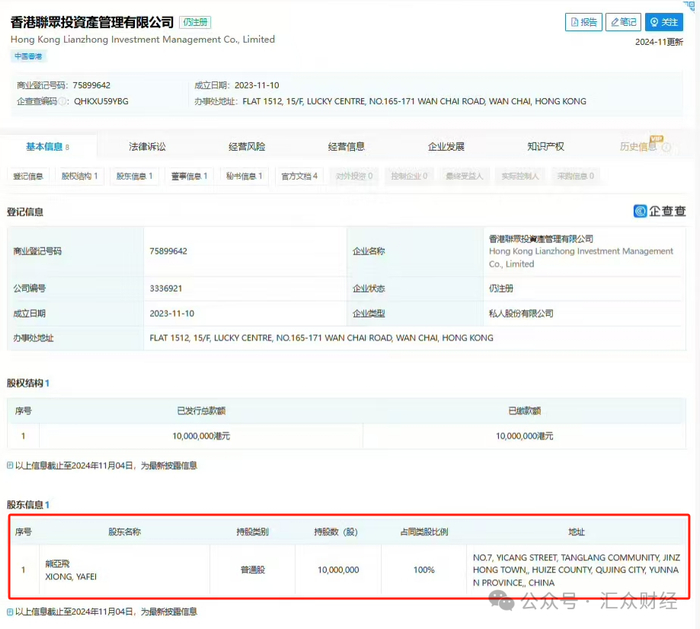Click the 报告 report button
Viewport: 700px width, 629px height.
[583, 22]
